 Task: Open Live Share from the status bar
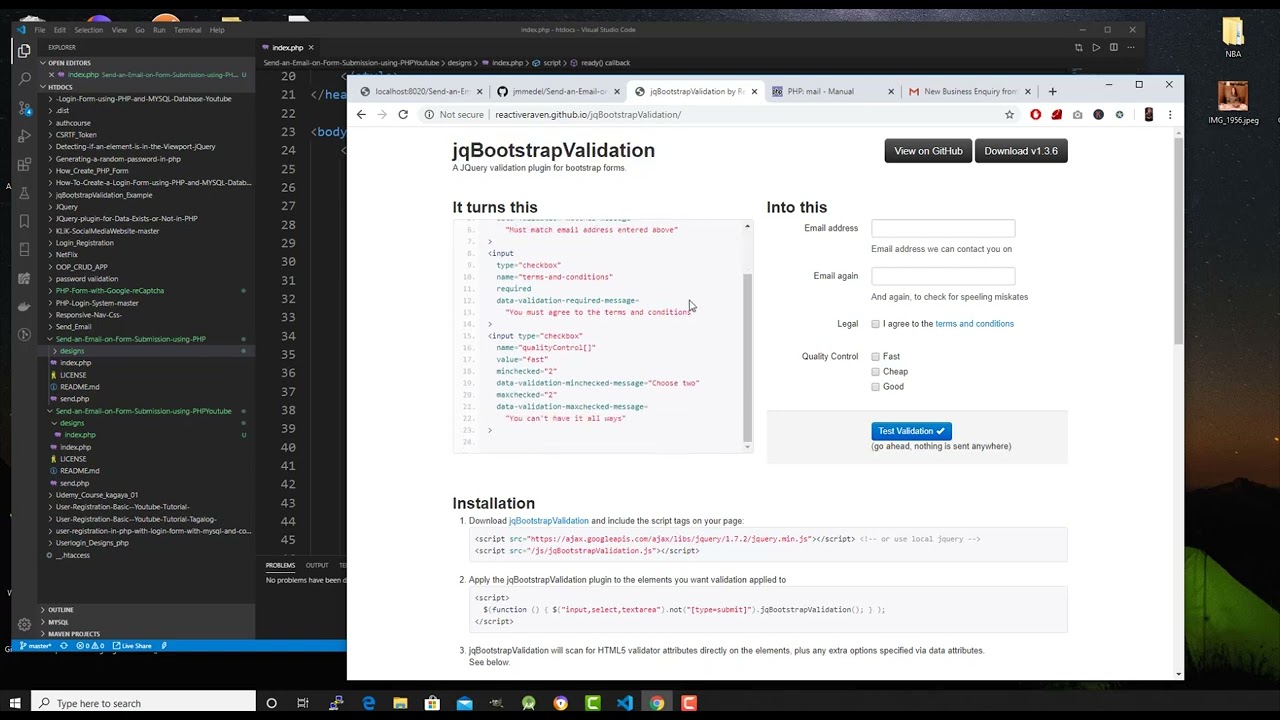click(133, 646)
